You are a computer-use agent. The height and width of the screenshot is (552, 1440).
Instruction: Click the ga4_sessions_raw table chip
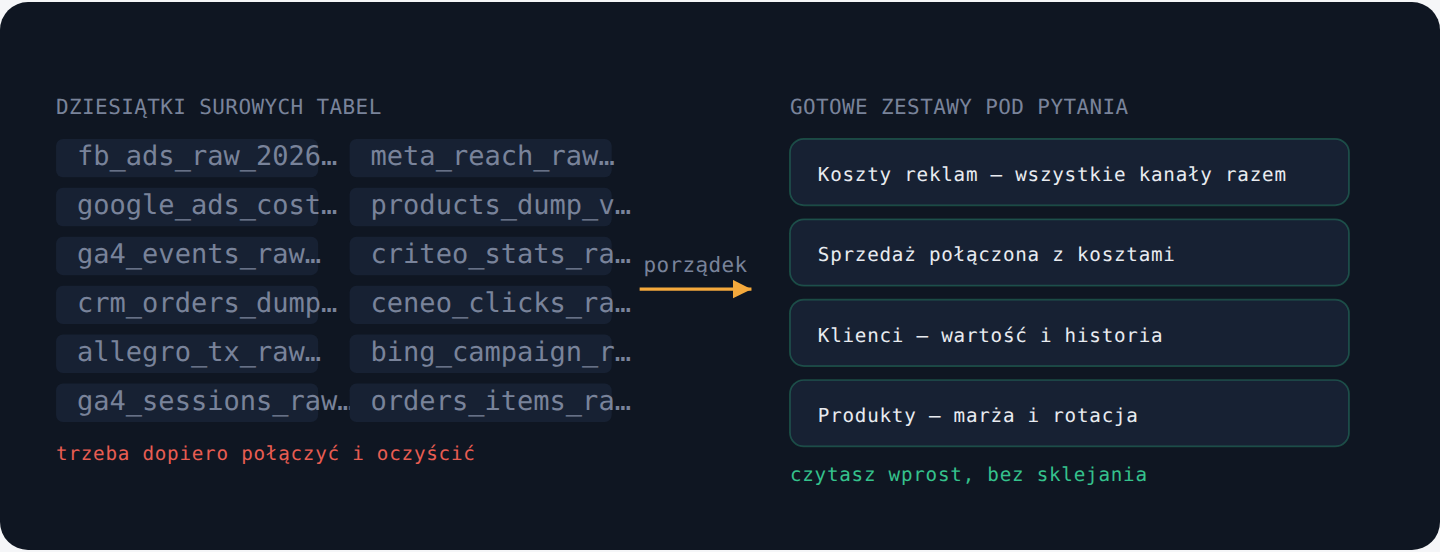187,402
